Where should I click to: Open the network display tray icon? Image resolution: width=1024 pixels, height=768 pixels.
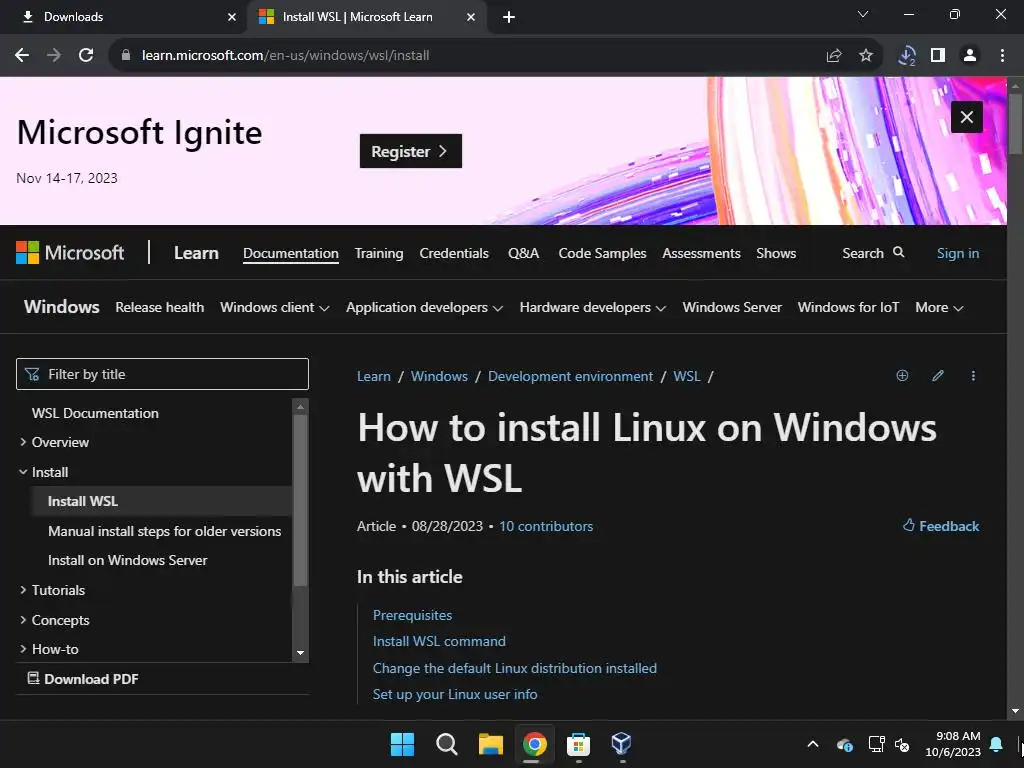[x=876, y=744]
